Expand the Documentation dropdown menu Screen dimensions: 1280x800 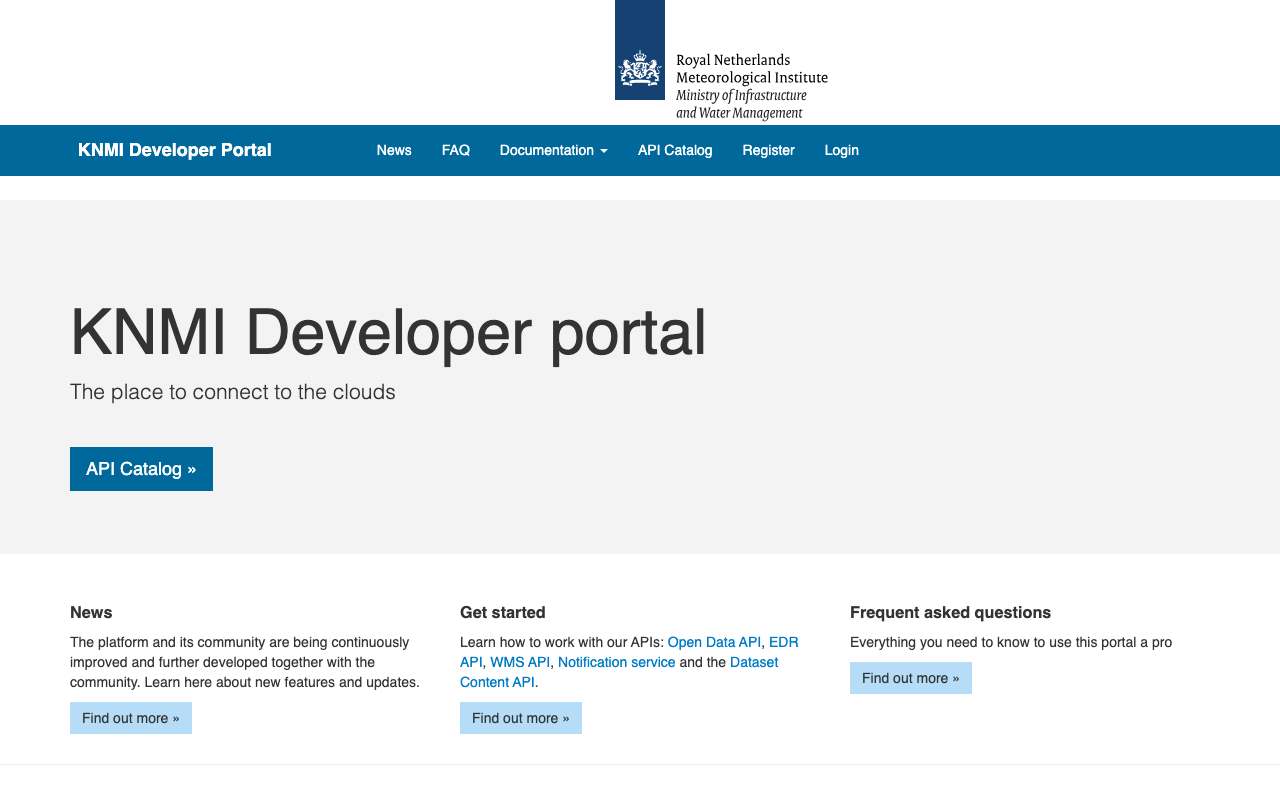click(554, 150)
